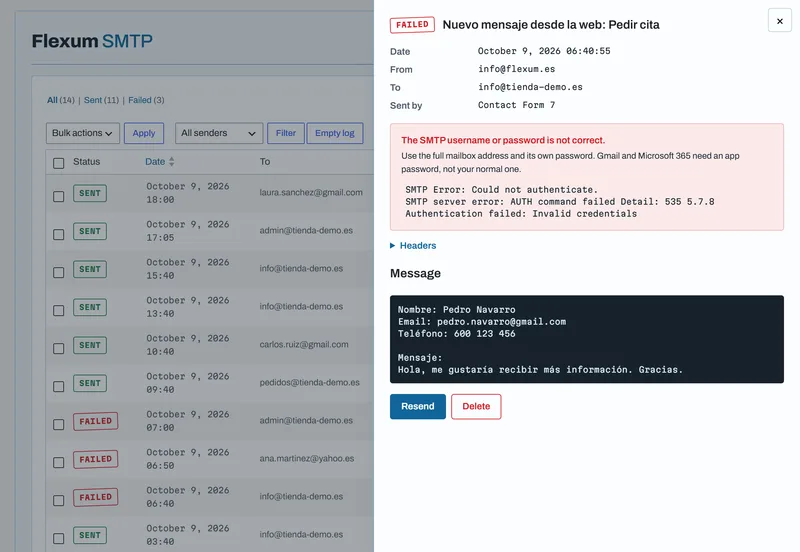Click the 'Contact Form 7' sent-by value
800x552 pixels.
click(x=516, y=105)
